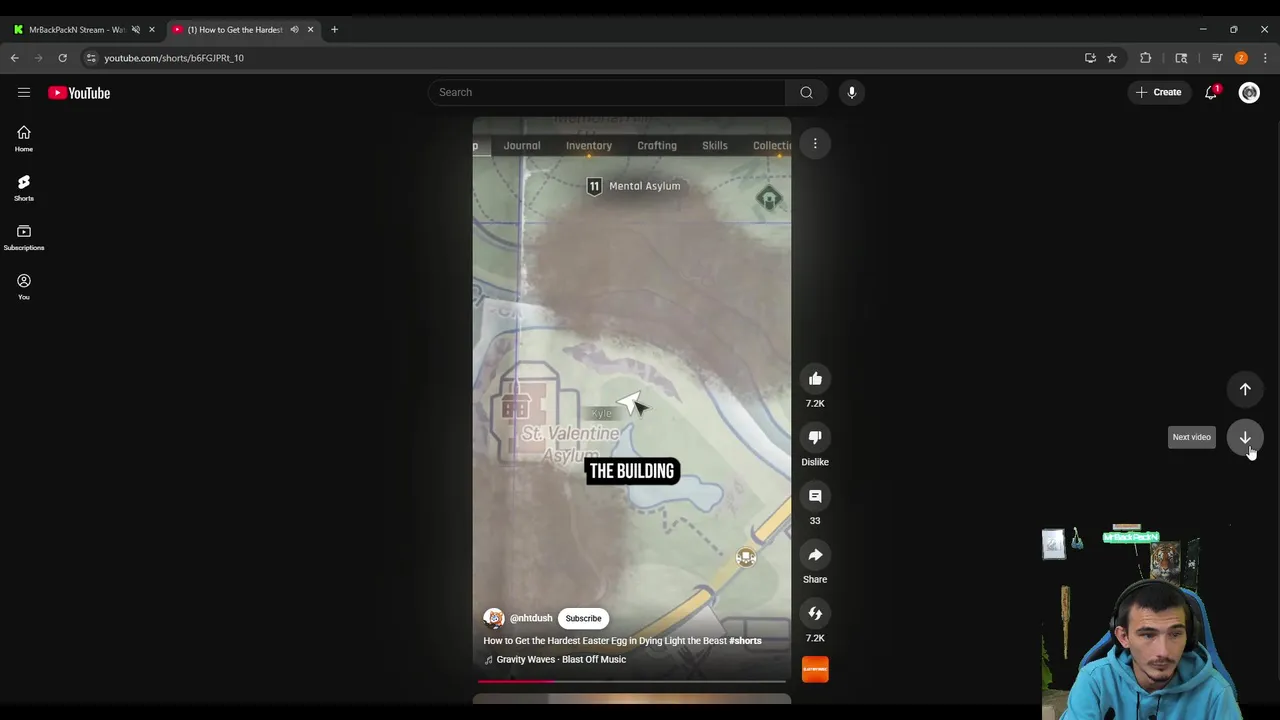Open browser media controls icon
The width and height of the screenshot is (1280, 720).
point(1217,58)
